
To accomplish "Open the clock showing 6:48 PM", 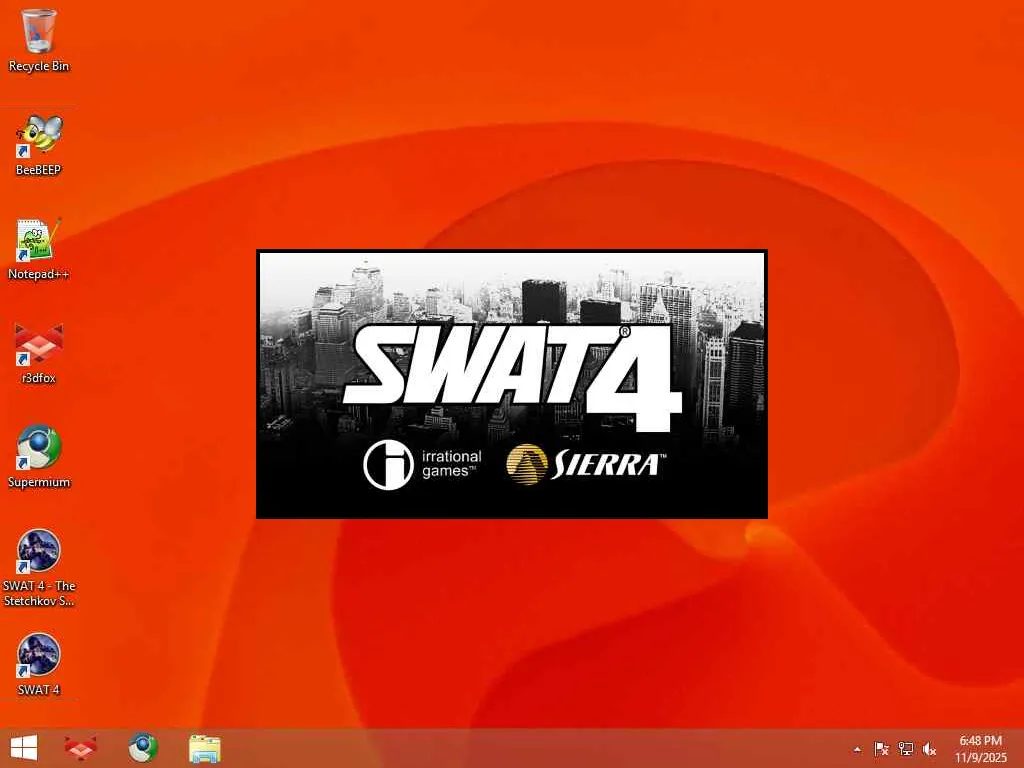I will [981, 749].
